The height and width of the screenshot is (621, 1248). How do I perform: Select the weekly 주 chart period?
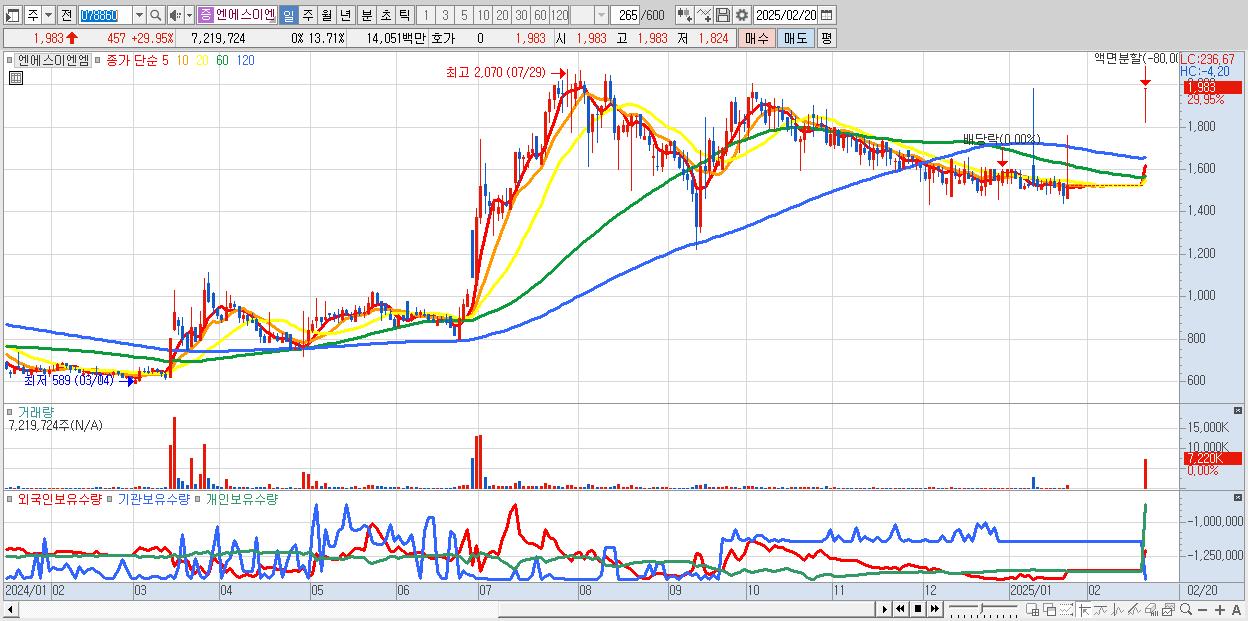coord(308,15)
